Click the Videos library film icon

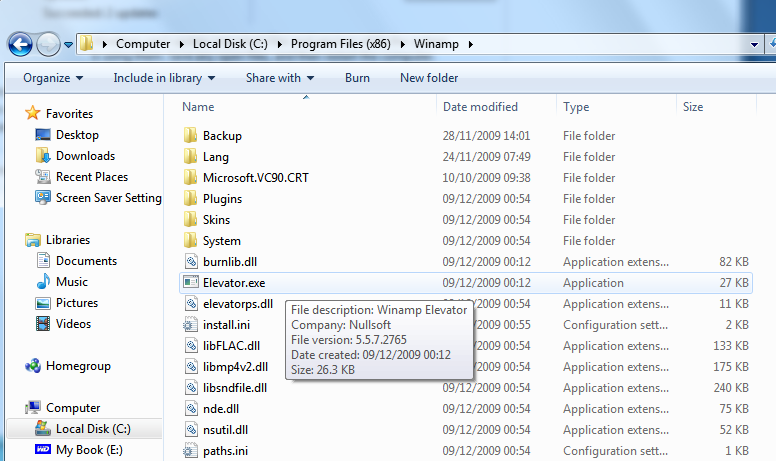click(x=43, y=323)
